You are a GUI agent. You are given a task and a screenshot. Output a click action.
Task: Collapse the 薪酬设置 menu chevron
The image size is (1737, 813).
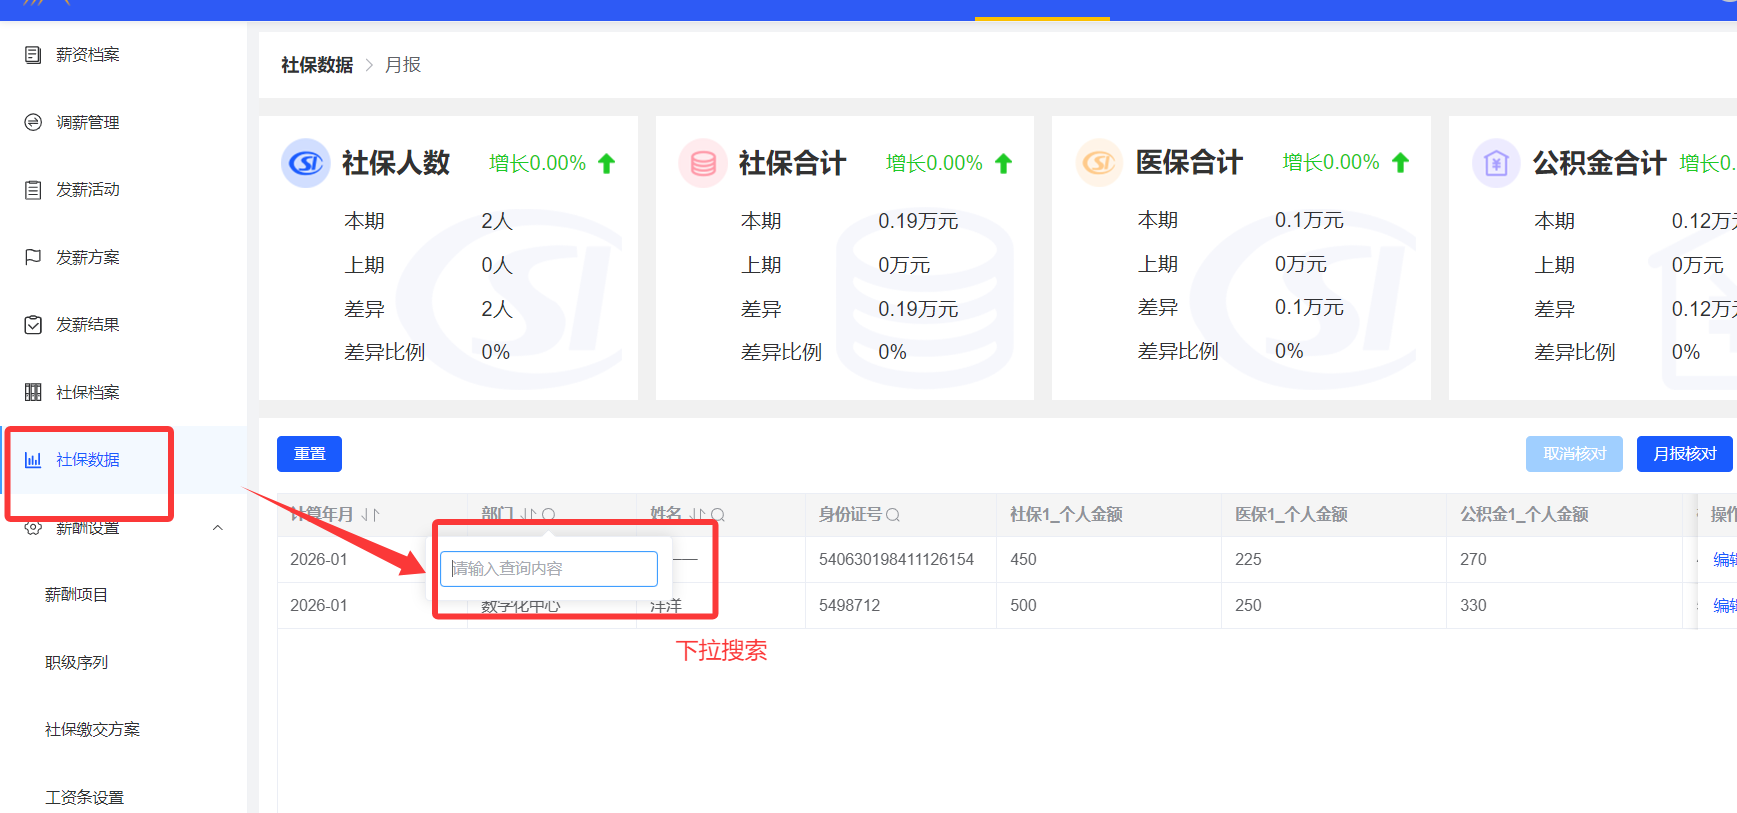(218, 527)
